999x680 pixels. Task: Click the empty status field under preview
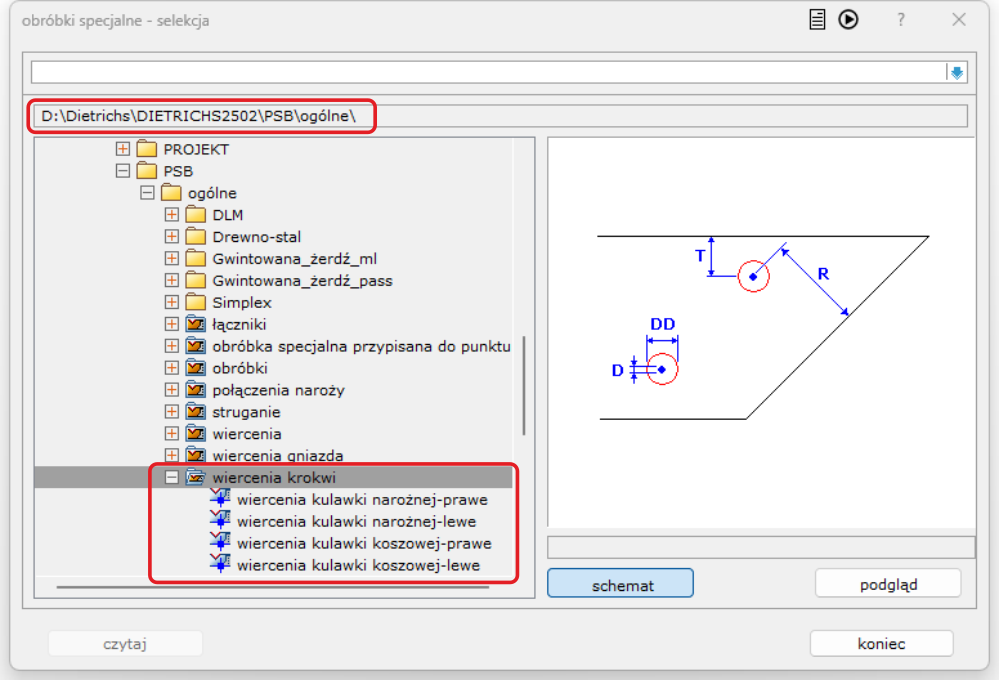(761, 547)
